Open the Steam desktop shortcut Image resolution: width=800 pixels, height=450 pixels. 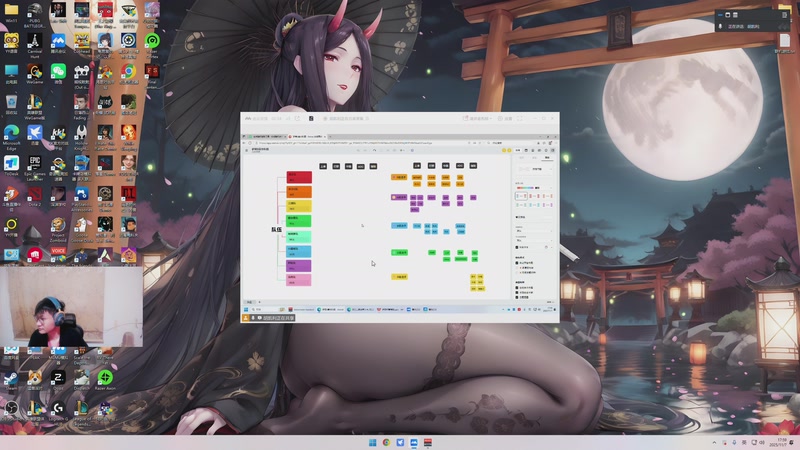click(11, 380)
